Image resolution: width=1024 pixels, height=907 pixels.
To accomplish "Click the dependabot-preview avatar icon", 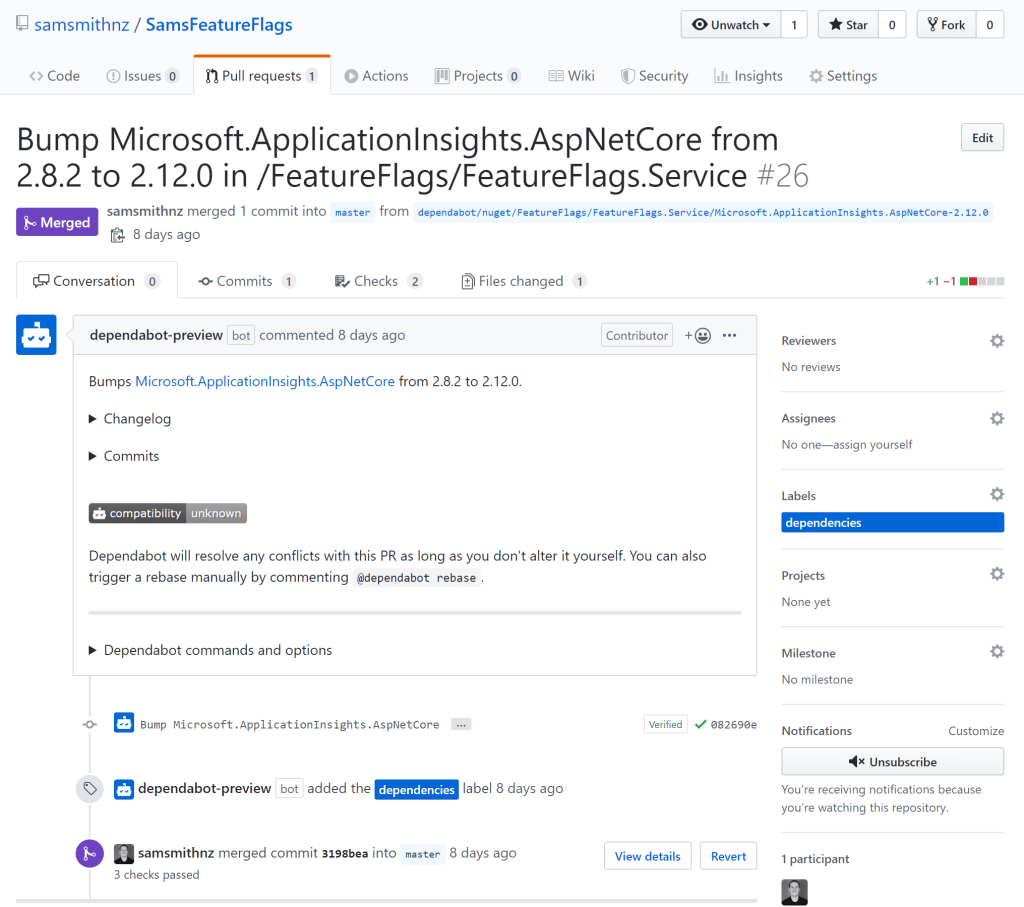I will point(36,335).
